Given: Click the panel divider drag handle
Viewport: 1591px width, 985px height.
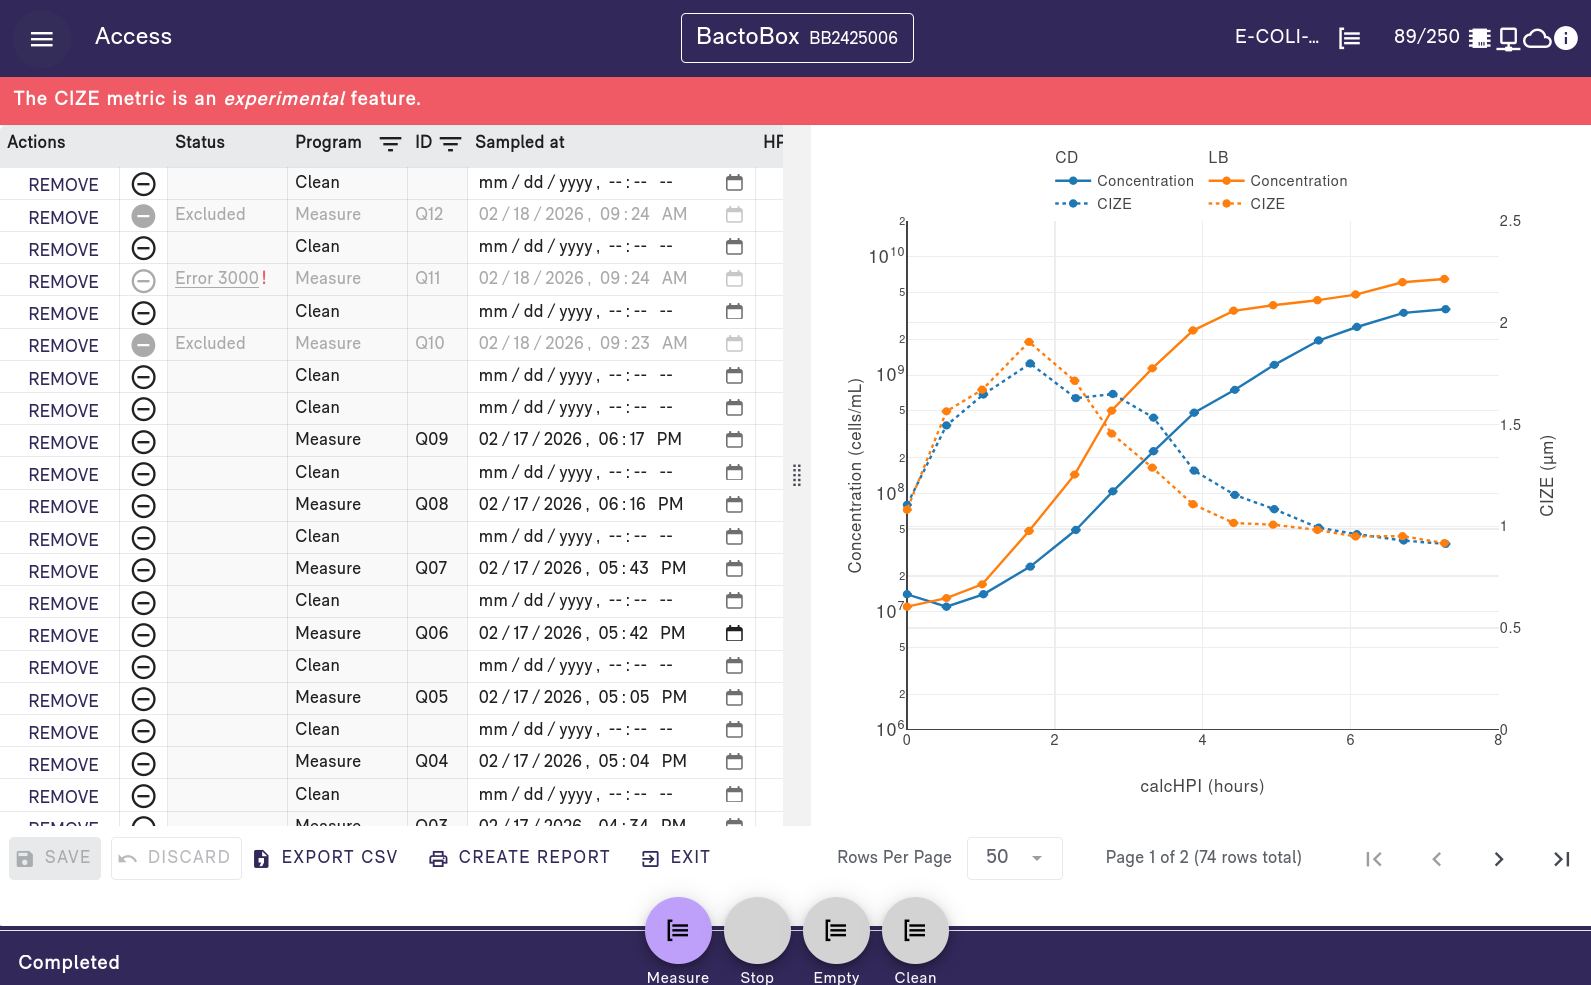Looking at the screenshot, I should click(x=797, y=475).
